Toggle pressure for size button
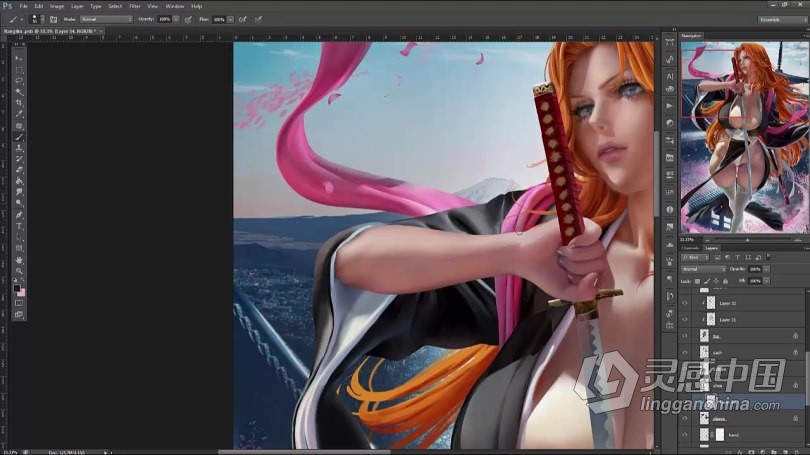 coord(258,20)
